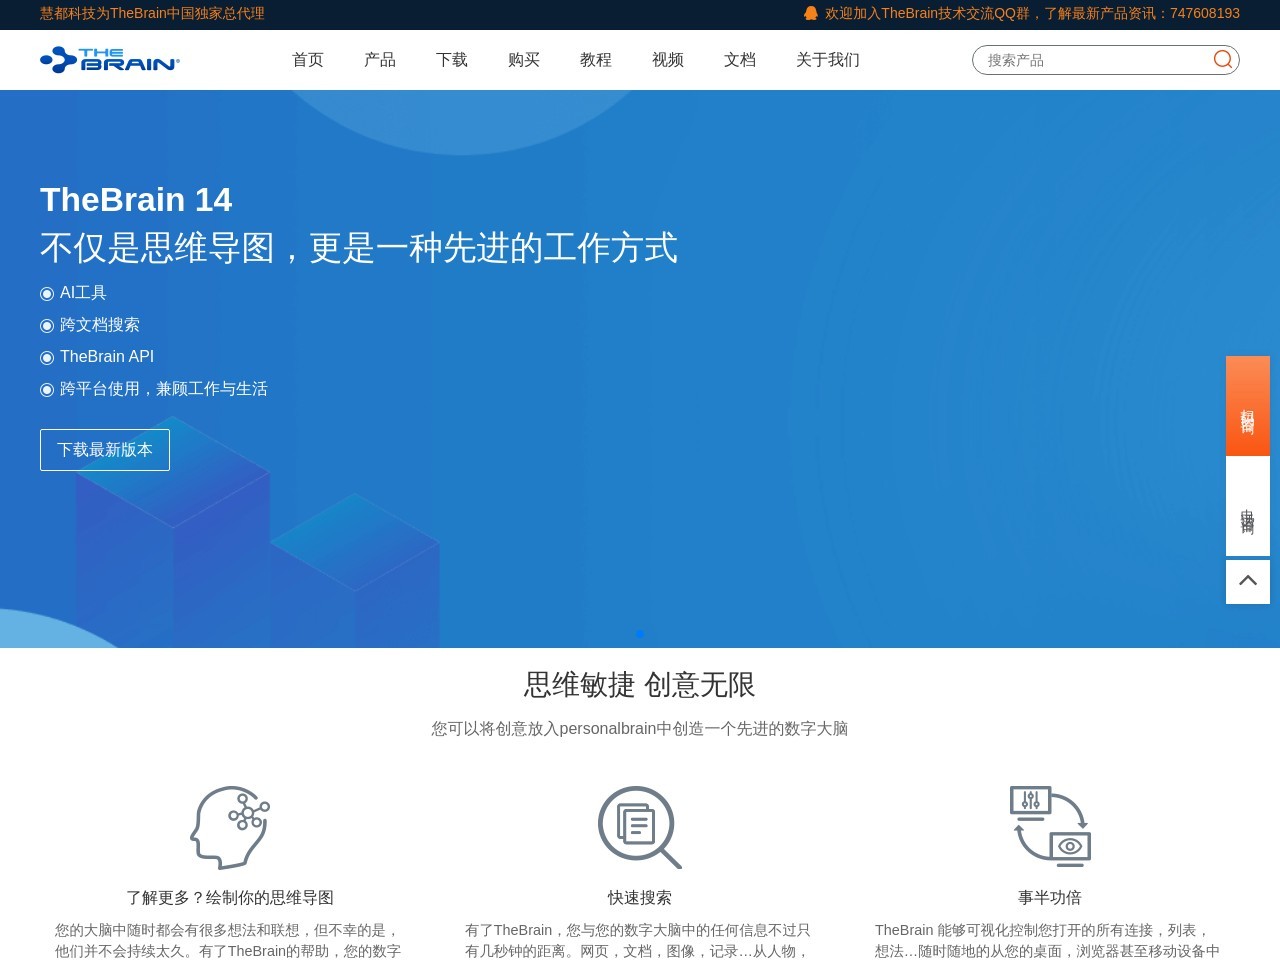Click the carousel indicator dot
This screenshot has width=1280, height=960.
[x=640, y=634]
